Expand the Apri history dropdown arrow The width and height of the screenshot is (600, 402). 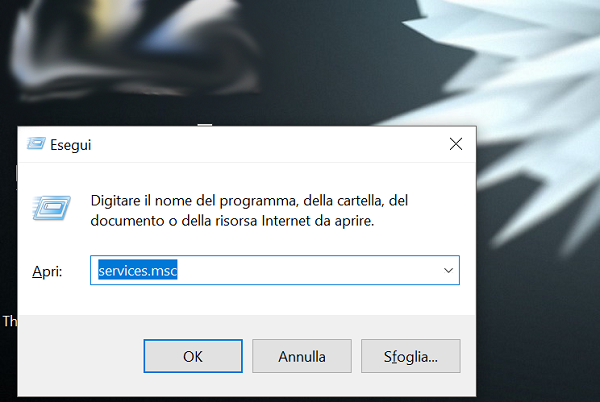click(448, 270)
